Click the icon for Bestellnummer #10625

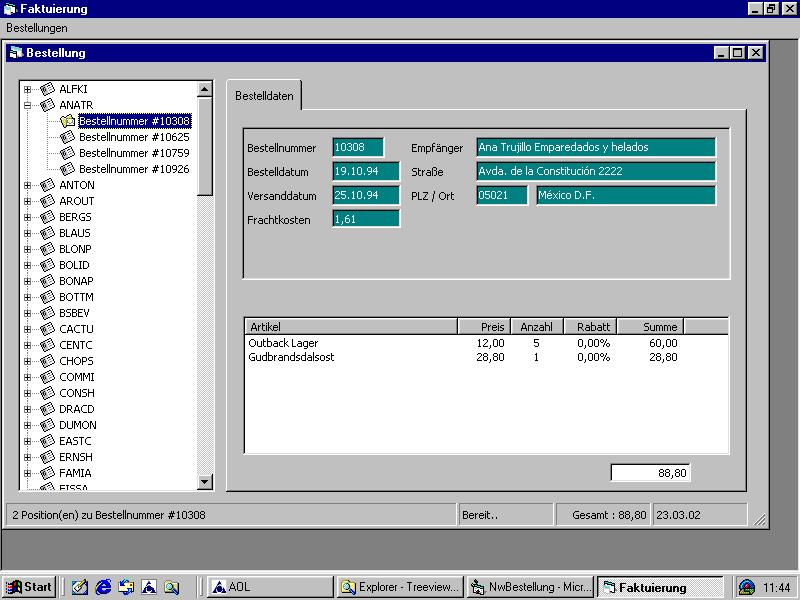pos(67,137)
